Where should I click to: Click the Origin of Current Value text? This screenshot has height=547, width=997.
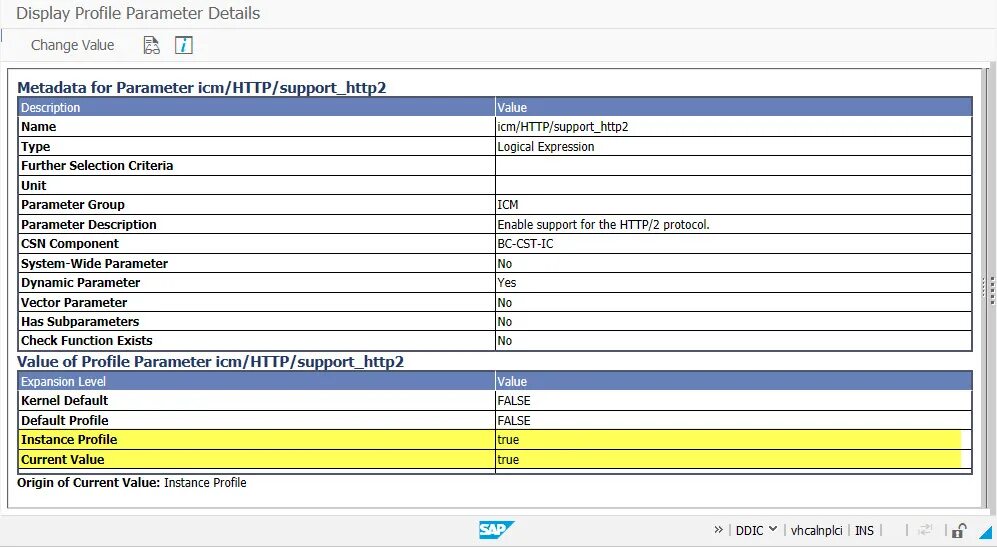point(132,483)
